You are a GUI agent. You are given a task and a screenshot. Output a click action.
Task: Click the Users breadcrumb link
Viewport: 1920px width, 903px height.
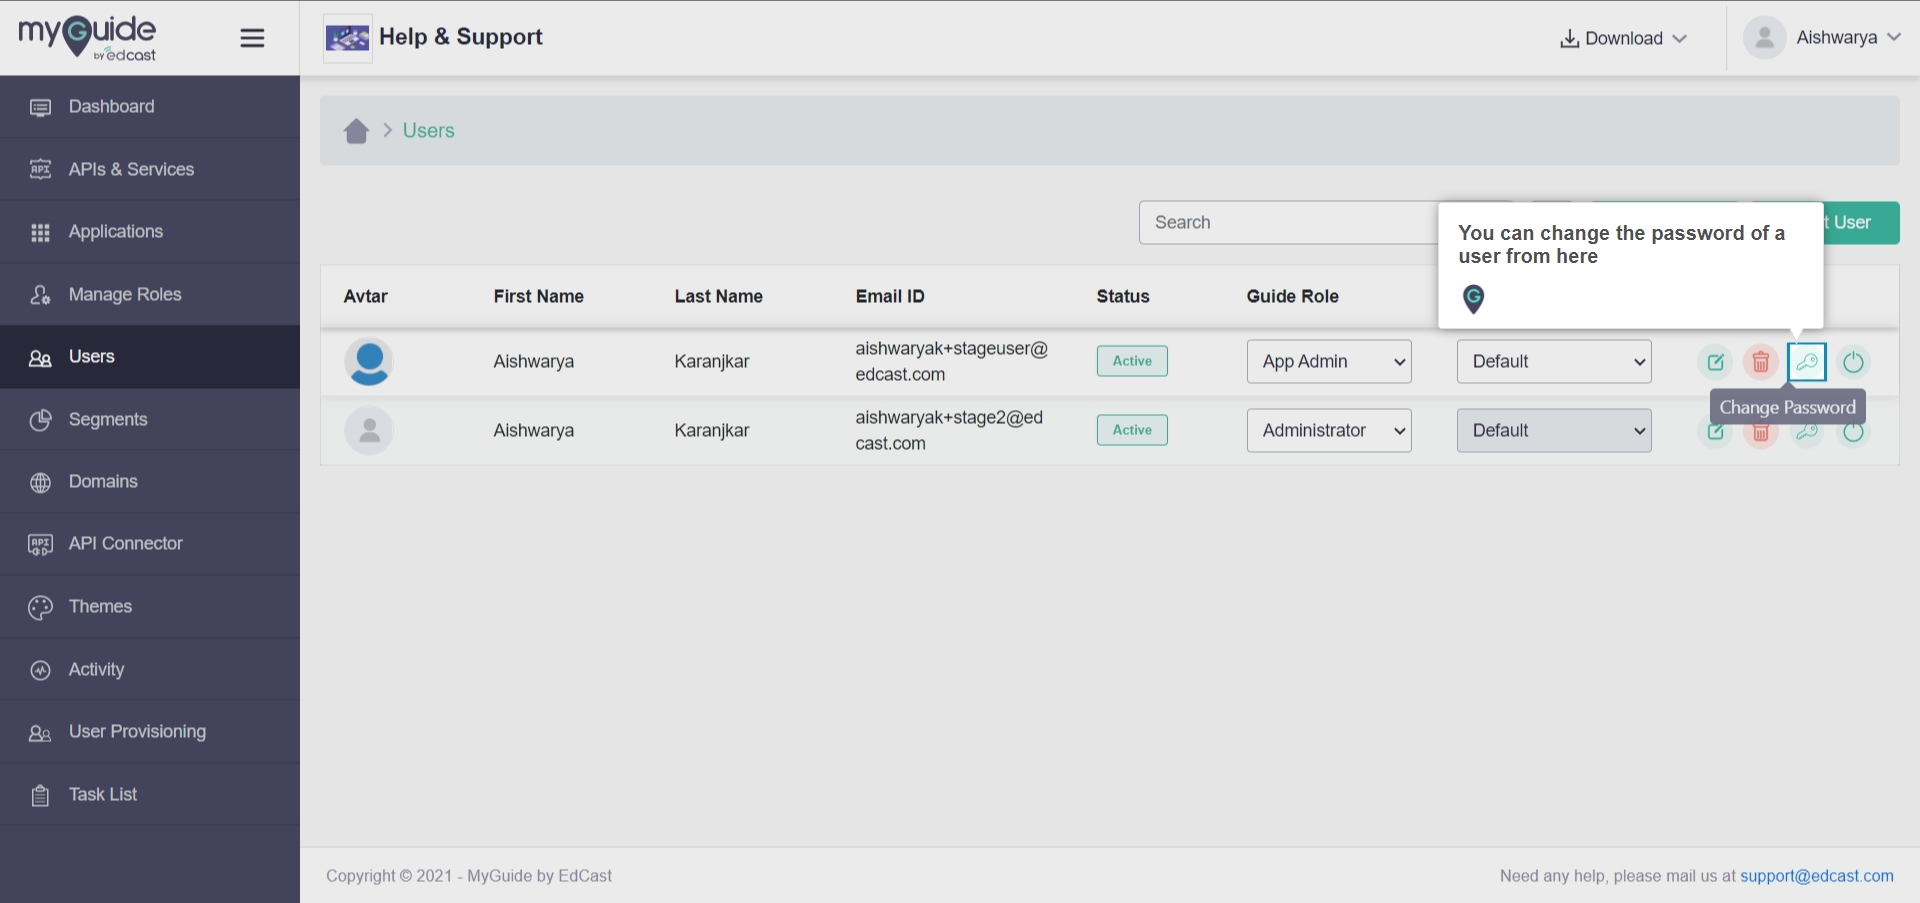[x=428, y=131]
